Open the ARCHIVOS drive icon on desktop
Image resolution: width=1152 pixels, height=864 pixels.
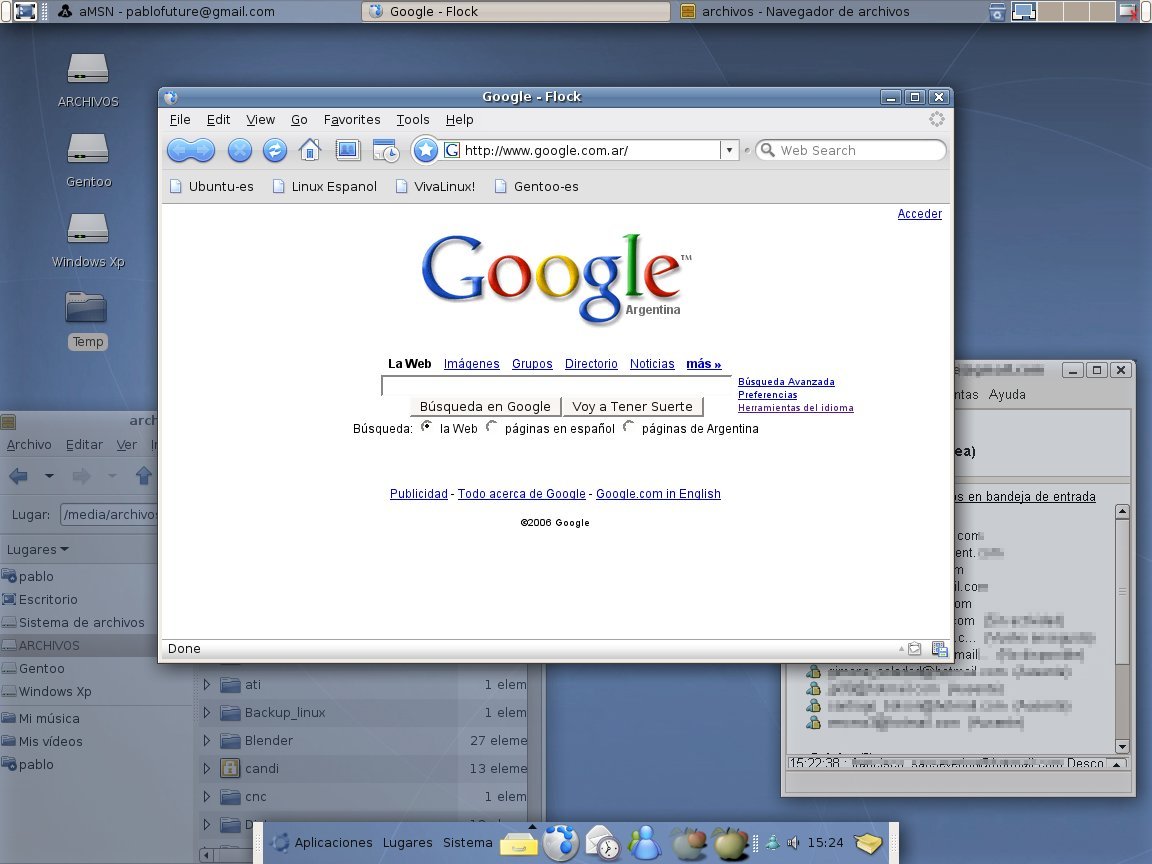pos(88,70)
